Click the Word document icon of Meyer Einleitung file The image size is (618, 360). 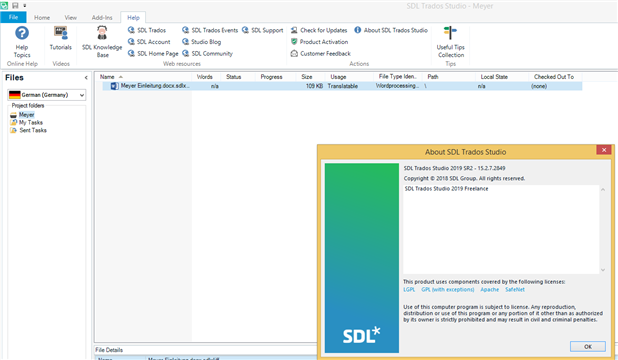(x=114, y=86)
